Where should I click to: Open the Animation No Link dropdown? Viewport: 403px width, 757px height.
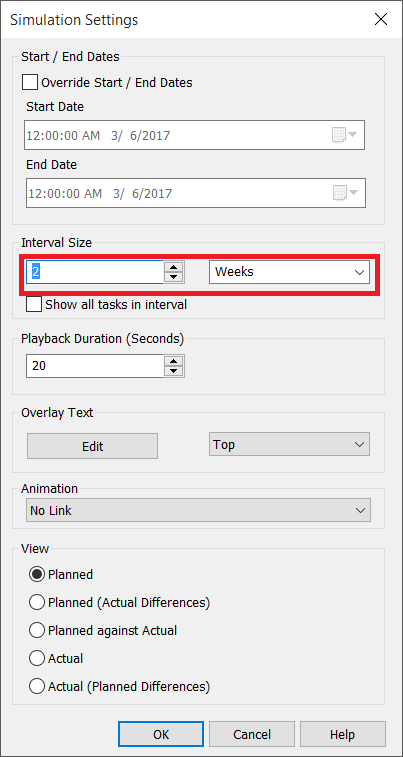click(198, 510)
